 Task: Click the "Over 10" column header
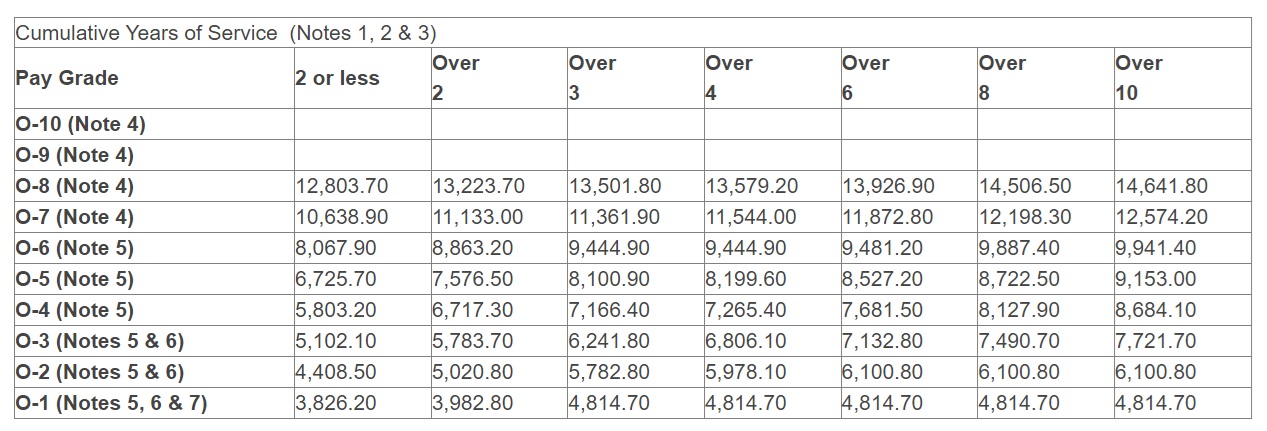pyautogui.click(x=1139, y=78)
